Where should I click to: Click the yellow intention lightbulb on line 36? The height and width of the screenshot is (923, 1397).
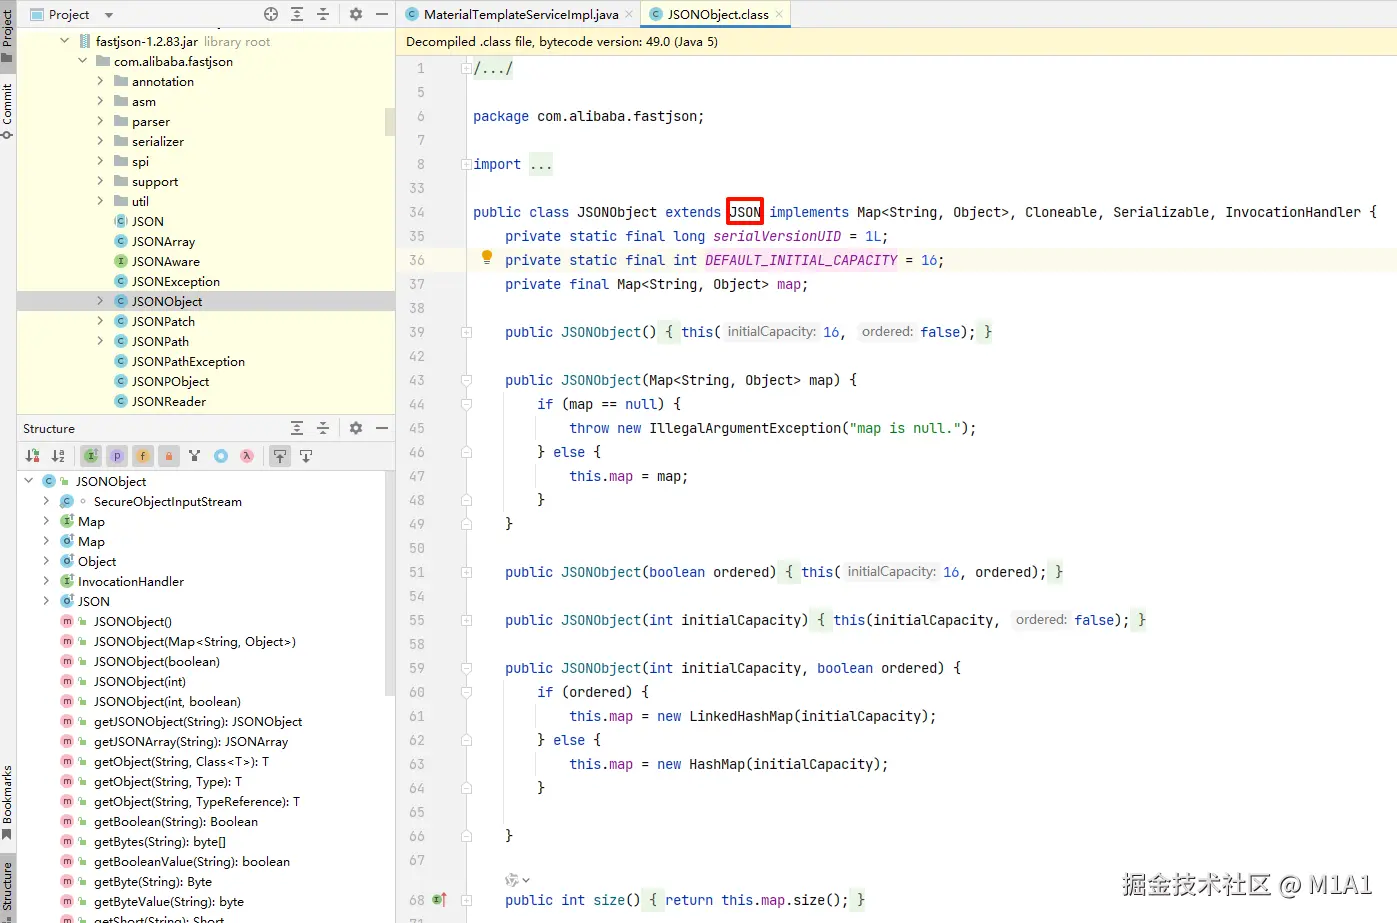[487, 257]
